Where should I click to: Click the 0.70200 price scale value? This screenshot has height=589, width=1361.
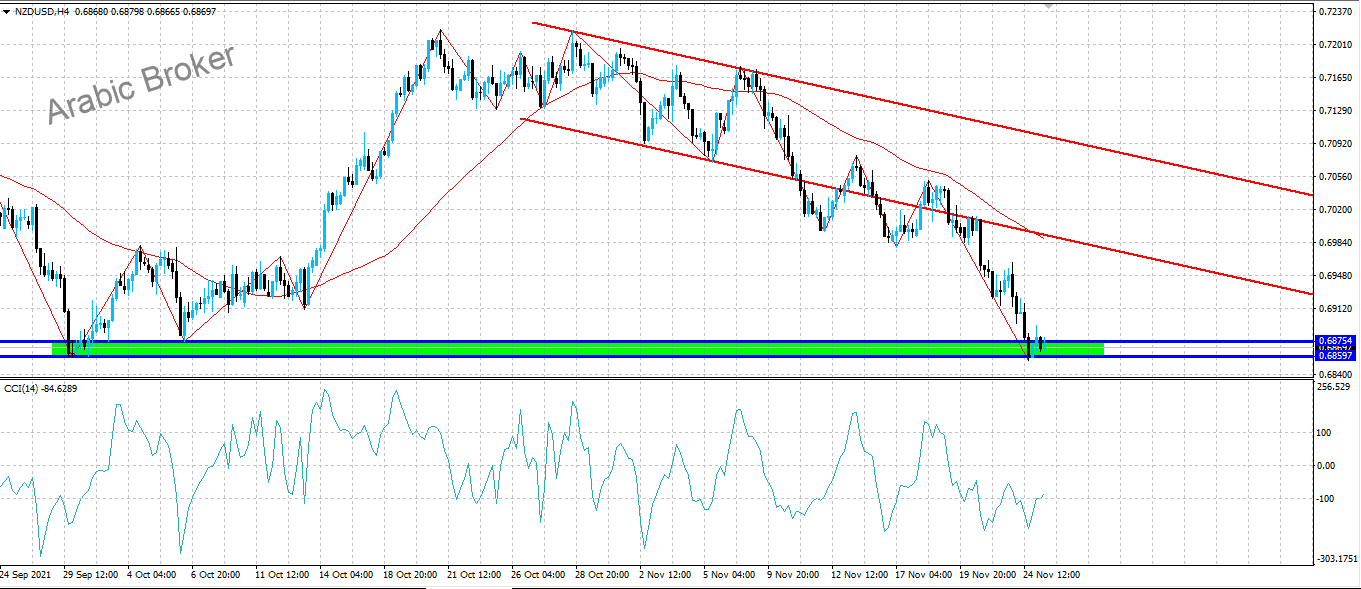click(1336, 210)
